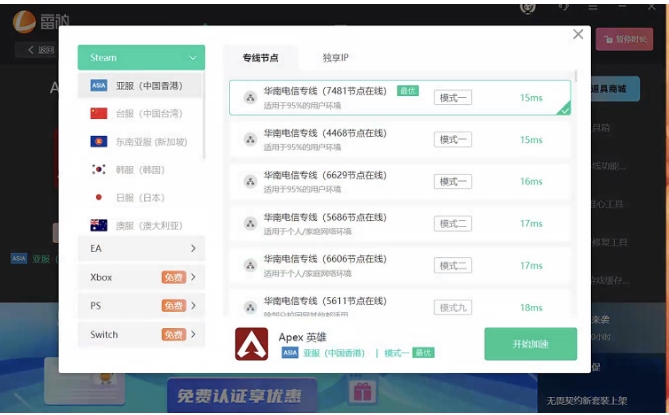Switch to the 独享IP tab
The image size is (669, 415).
click(x=335, y=58)
